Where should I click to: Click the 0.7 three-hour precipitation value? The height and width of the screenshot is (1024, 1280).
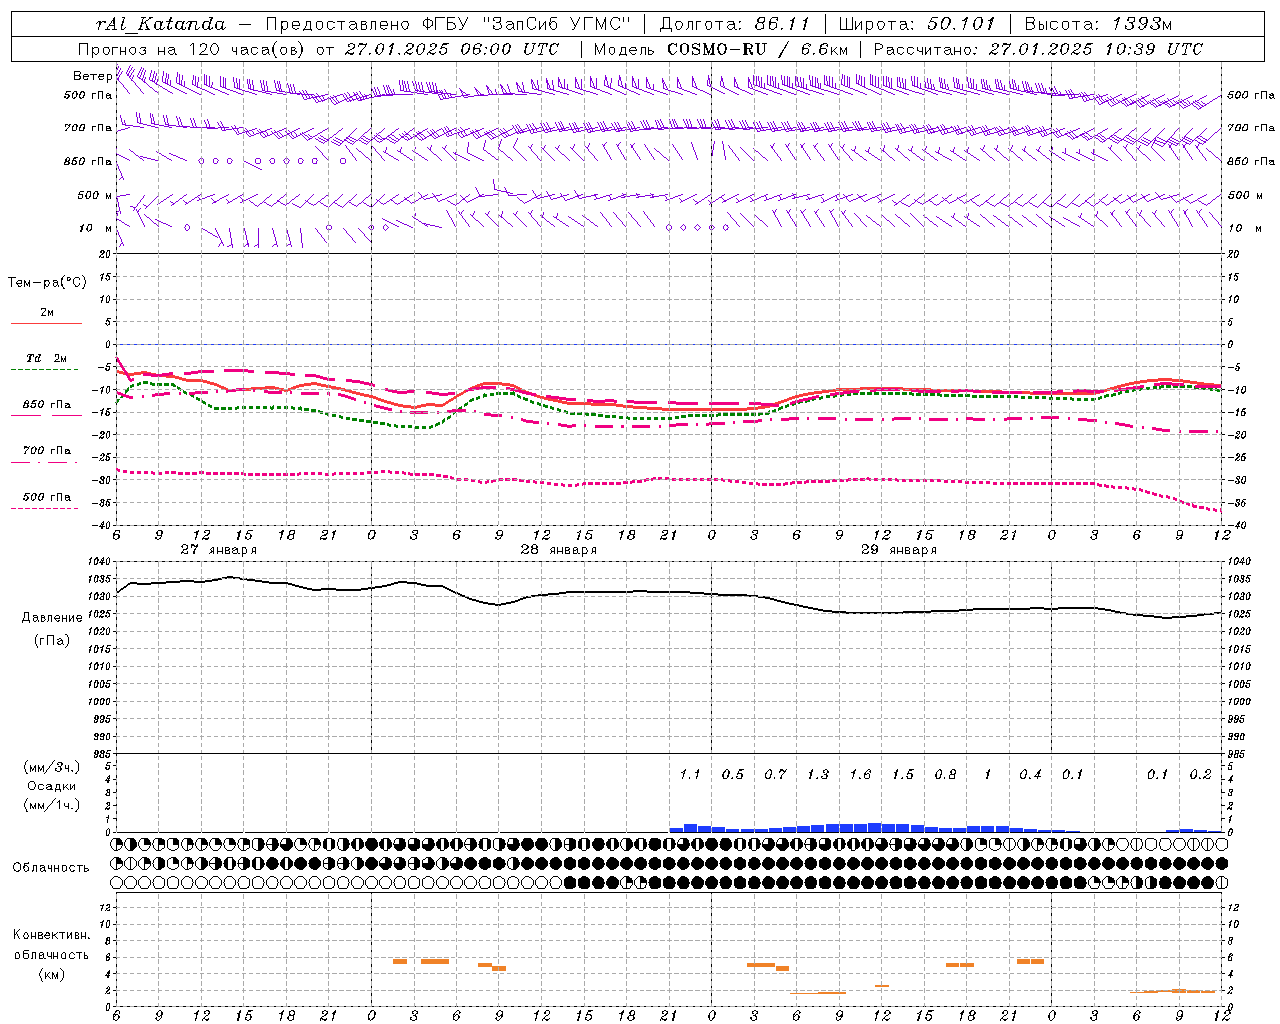click(775, 775)
